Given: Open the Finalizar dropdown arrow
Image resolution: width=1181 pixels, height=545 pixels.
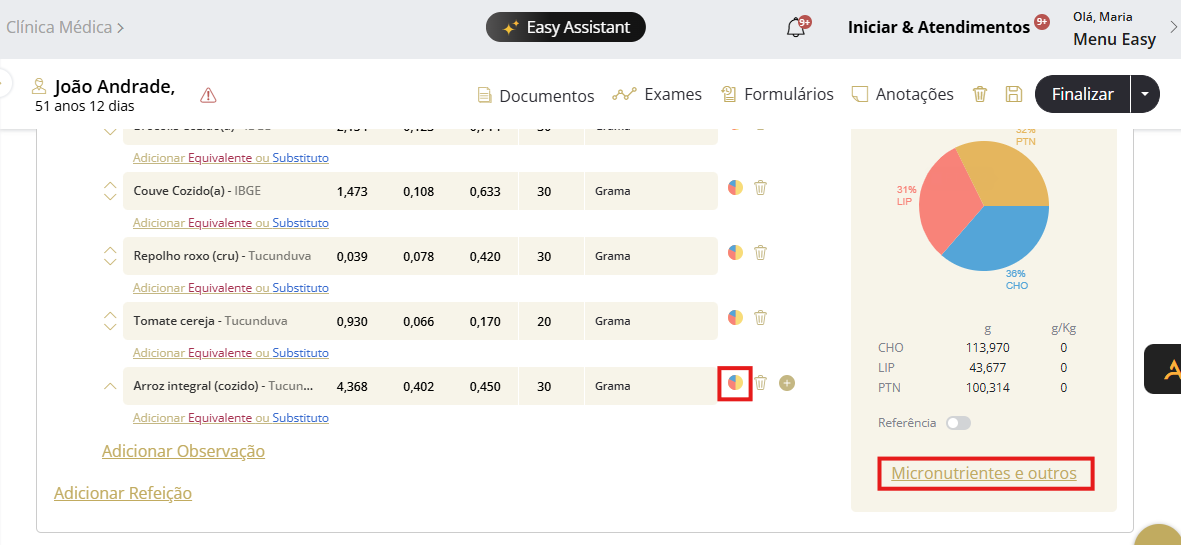Looking at the screenshot, I should point(1145,94).
